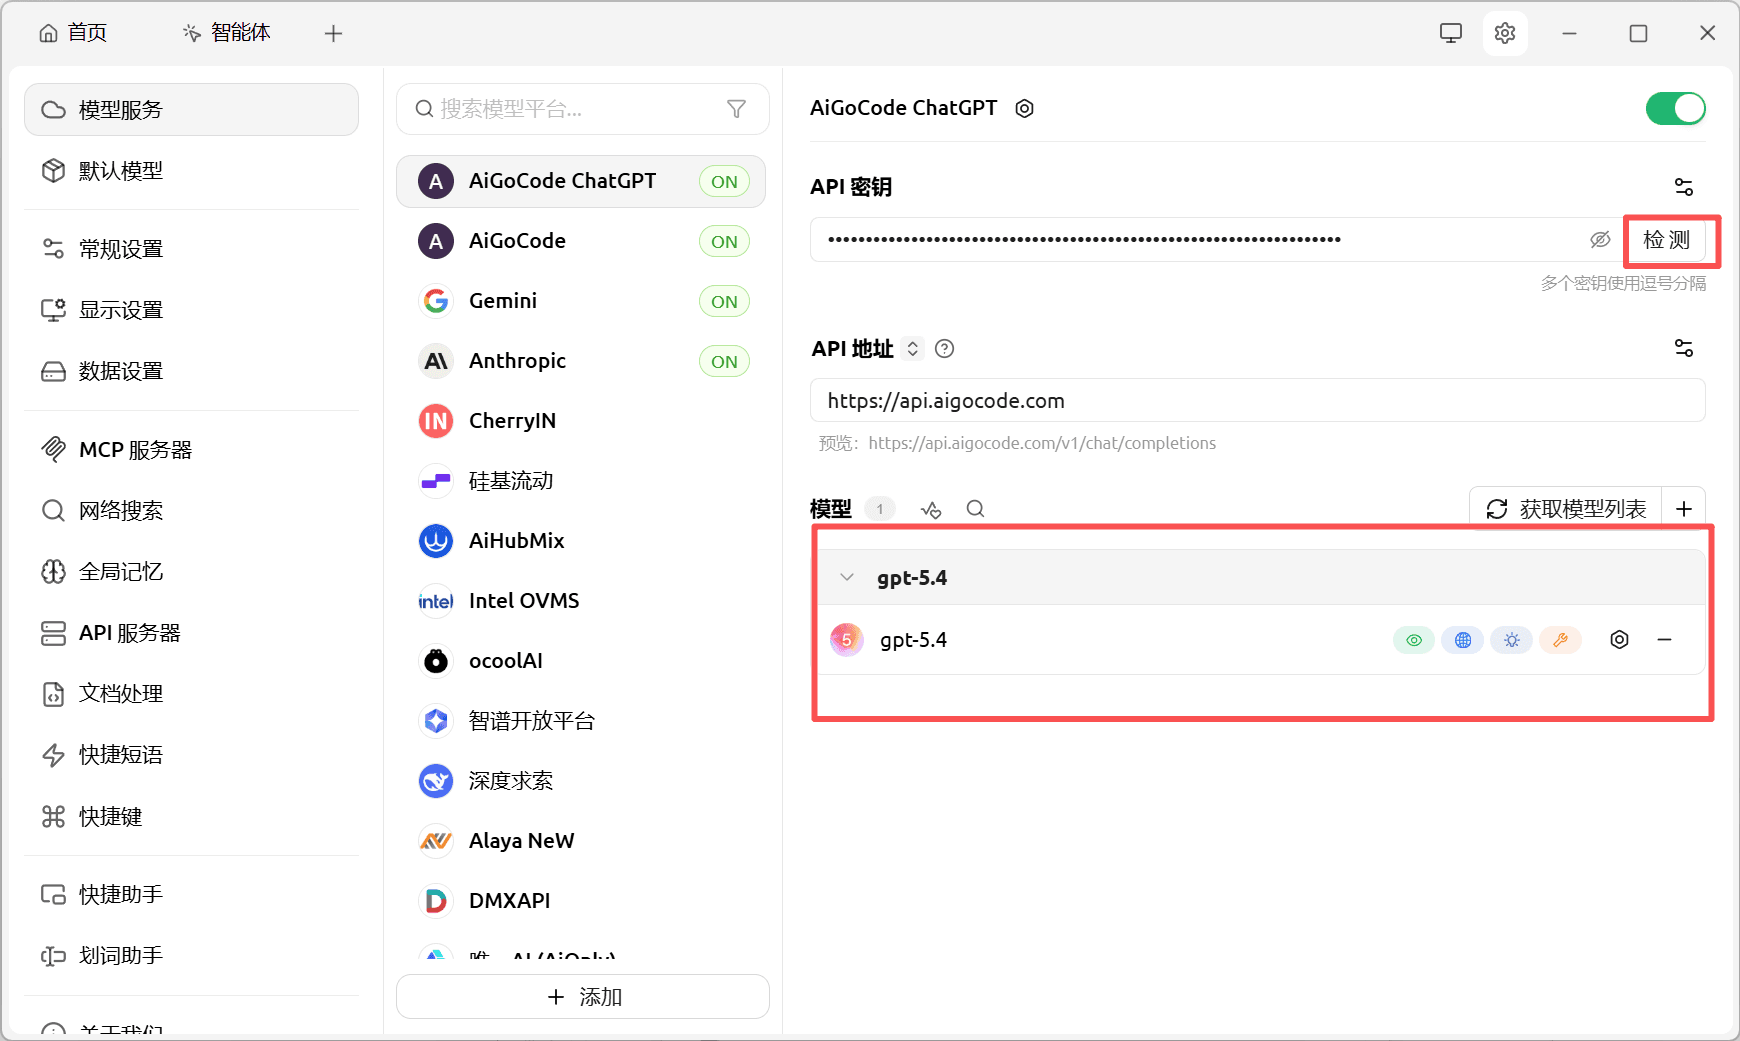Select the 硅基流动 provider
Image resolution: width=1740 pixels, height=1041 pixels.
pos(581,481)
